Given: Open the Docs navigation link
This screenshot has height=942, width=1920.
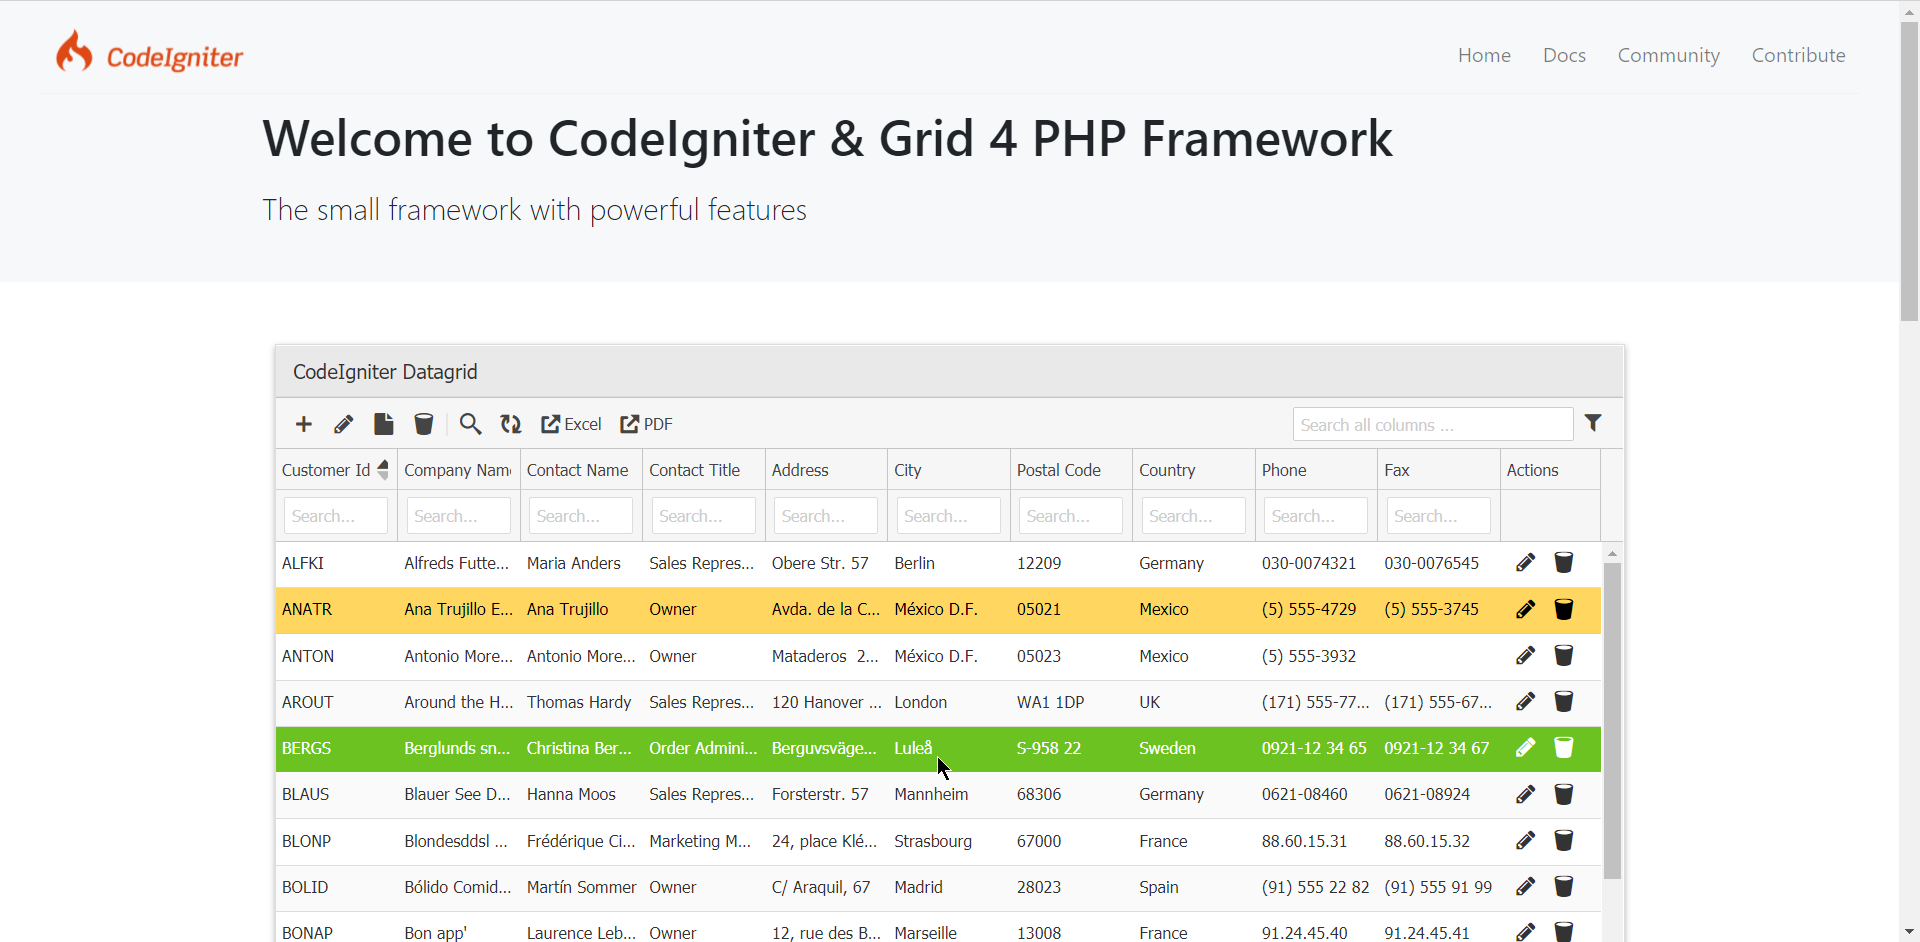Looking at the screenshot, I should coord(1564,55).
